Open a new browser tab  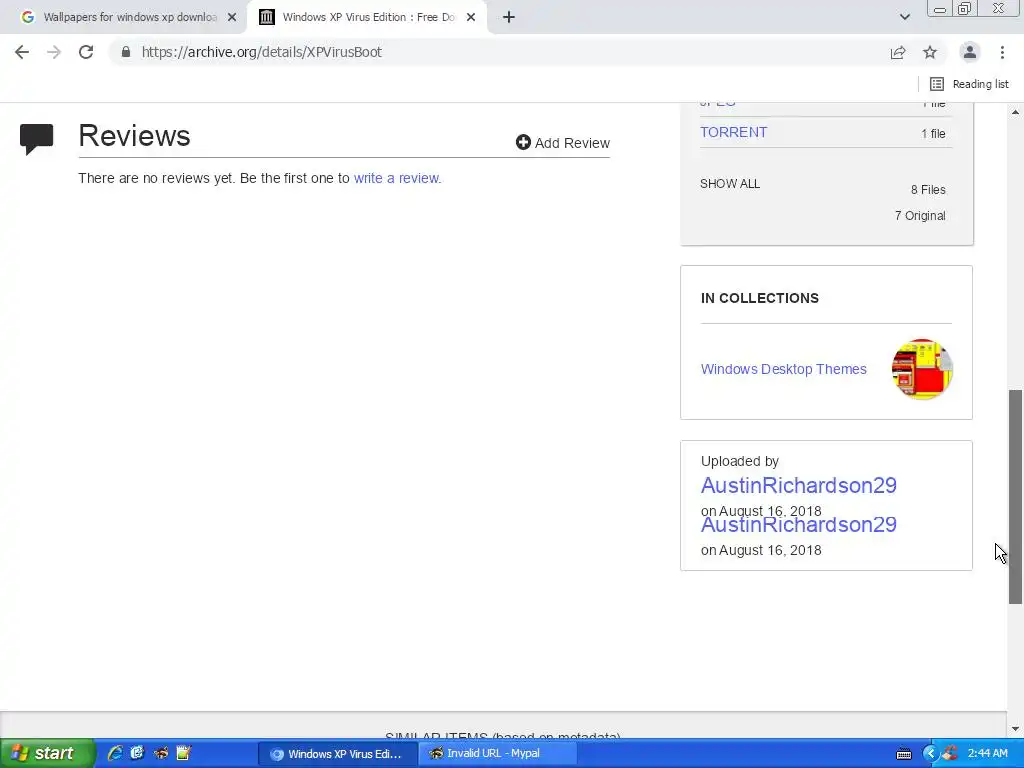pyautogui.click(x=509, y=18)
